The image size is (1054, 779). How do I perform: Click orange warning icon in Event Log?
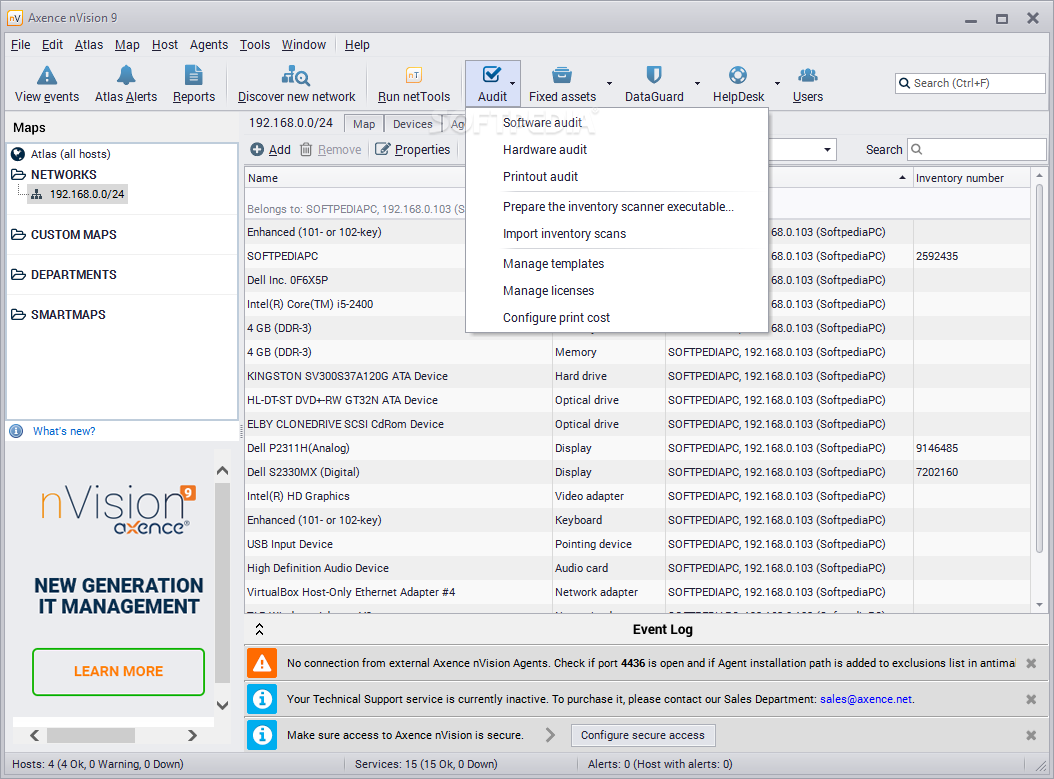(x=261, y=663)
